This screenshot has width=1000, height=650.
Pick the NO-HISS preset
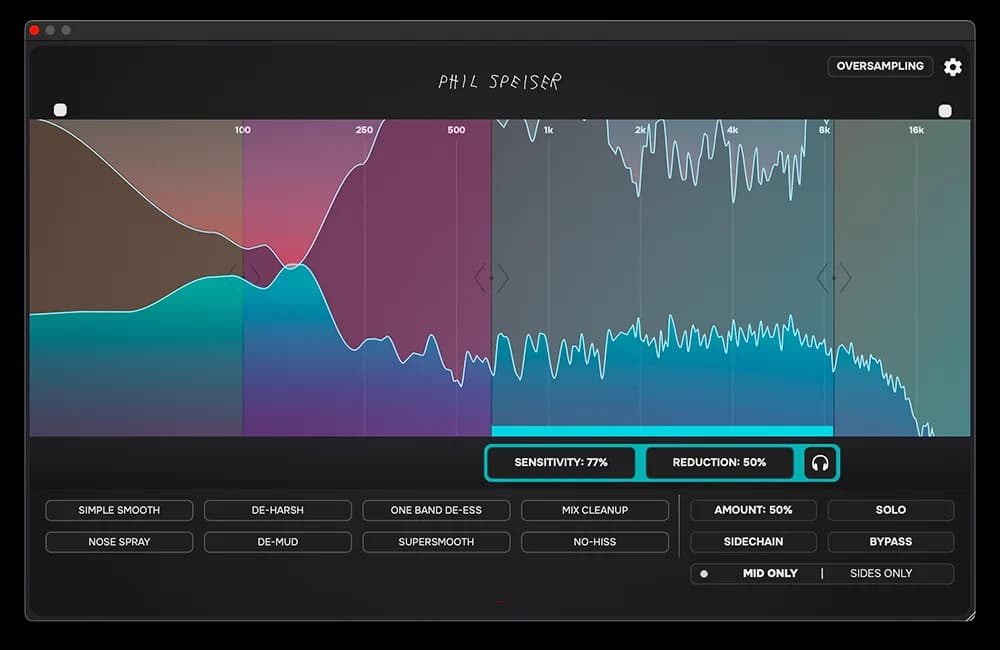click(x=595, y=542)
